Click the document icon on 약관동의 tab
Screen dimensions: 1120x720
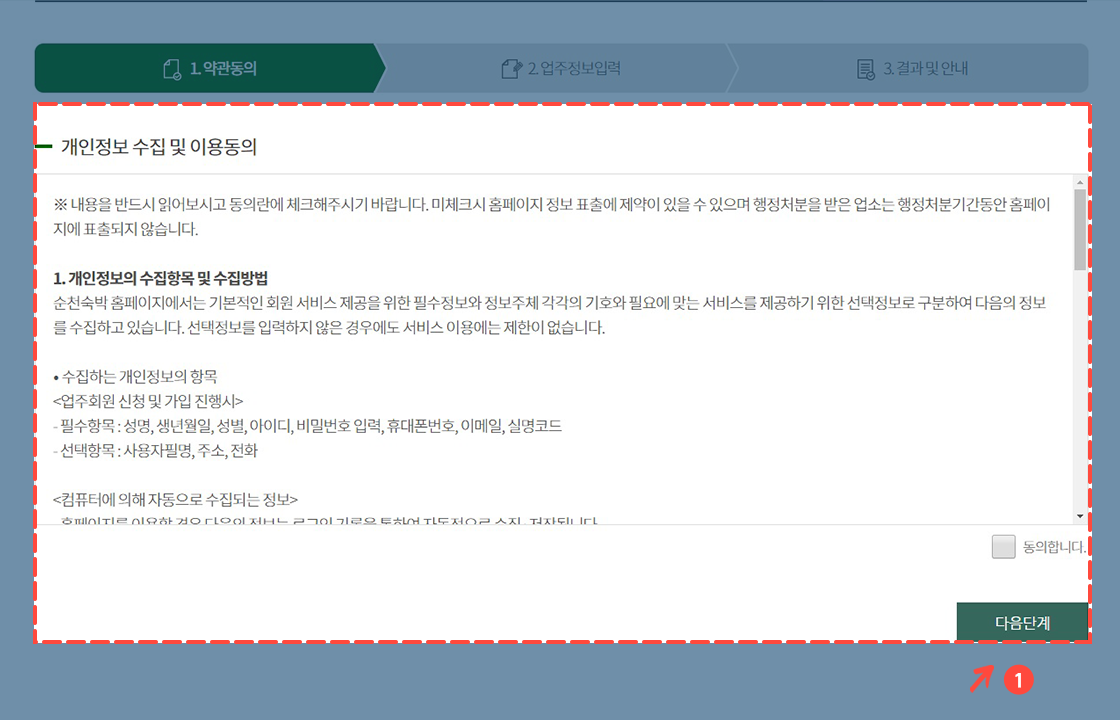pos(172,68)
